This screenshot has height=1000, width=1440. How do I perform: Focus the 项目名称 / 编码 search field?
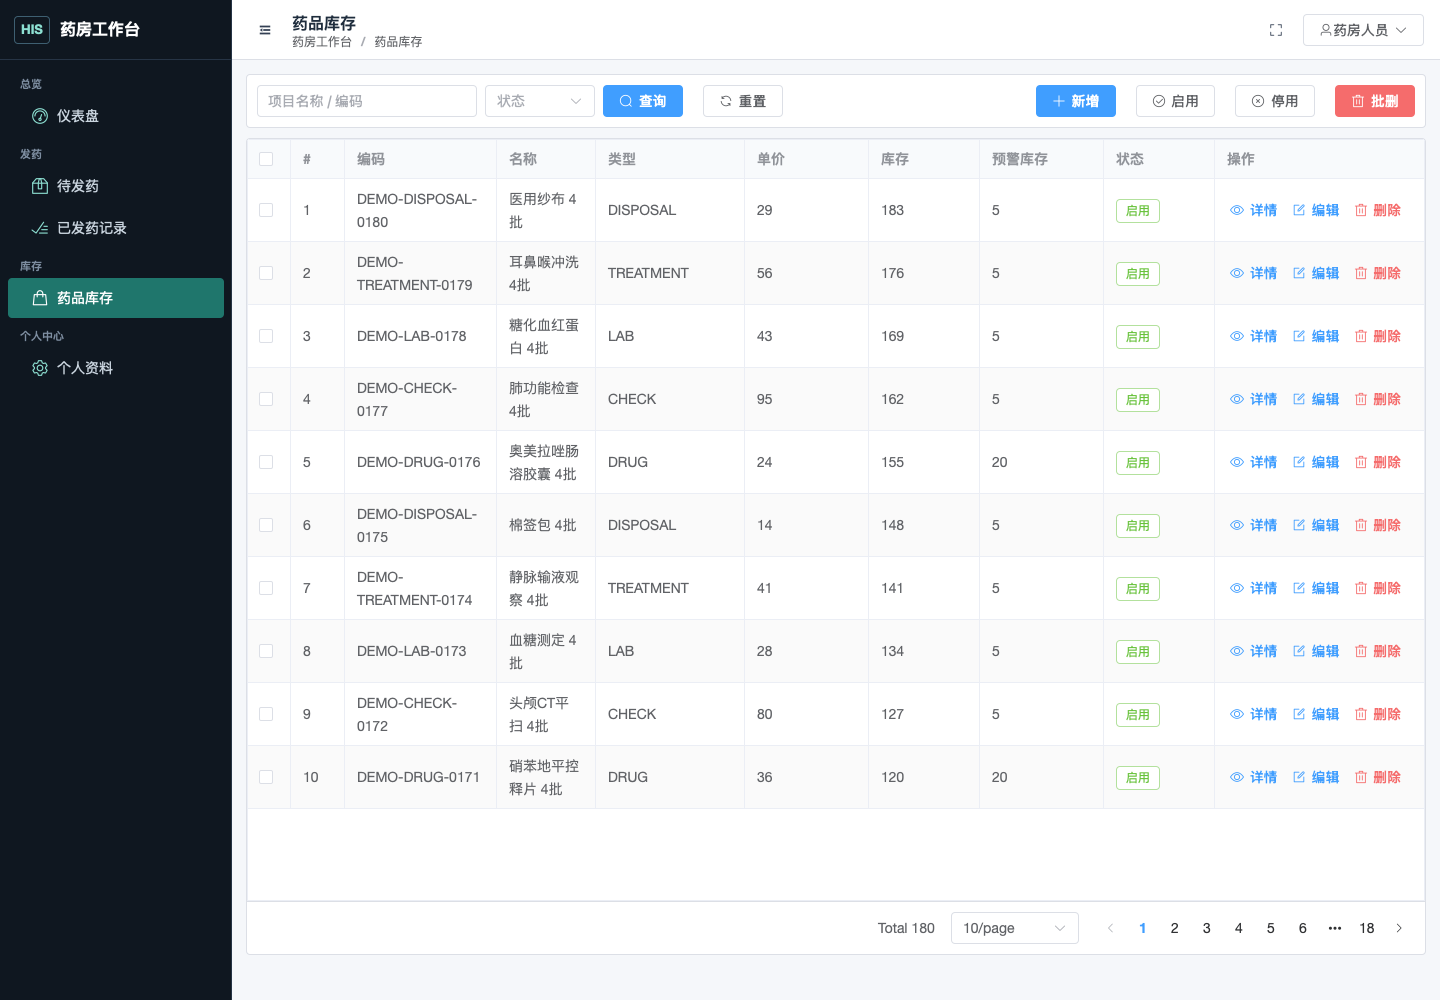367,101
